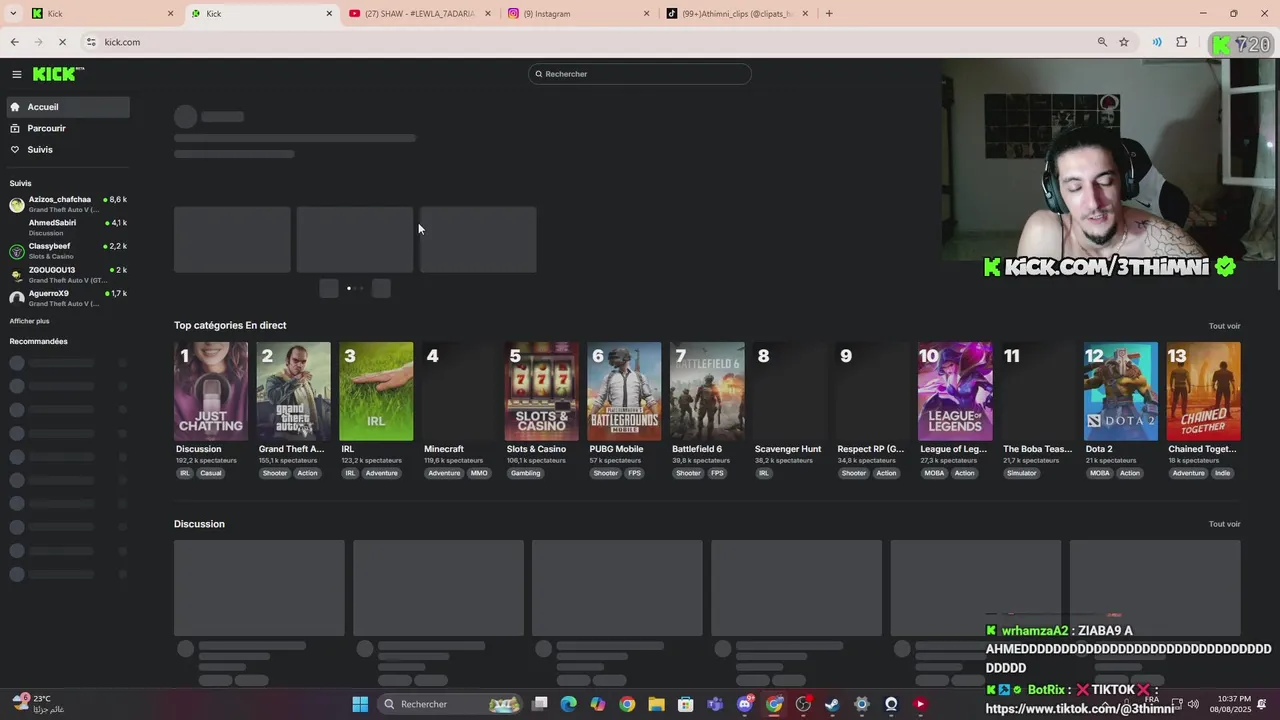Bookmark this page with the star

[1124, 42]
